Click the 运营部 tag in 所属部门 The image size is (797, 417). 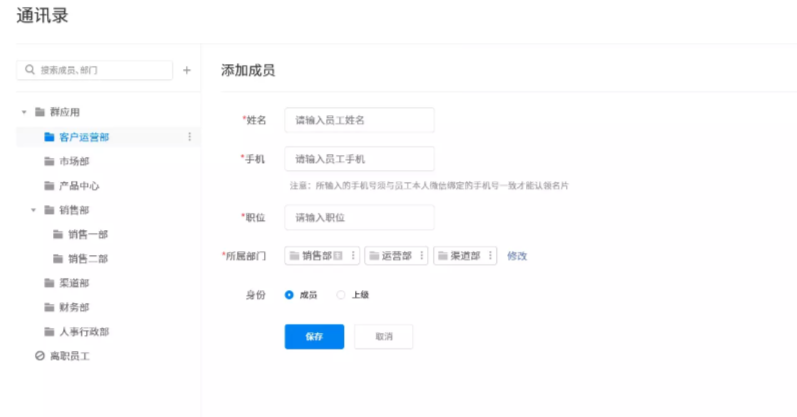point(396,256)
